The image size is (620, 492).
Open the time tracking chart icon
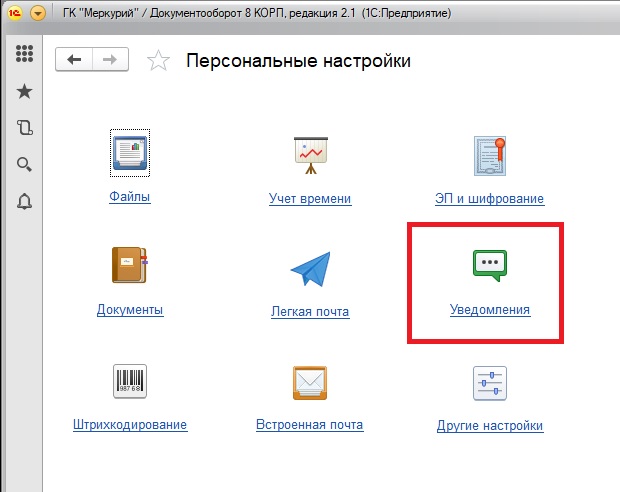pos(309,155)
